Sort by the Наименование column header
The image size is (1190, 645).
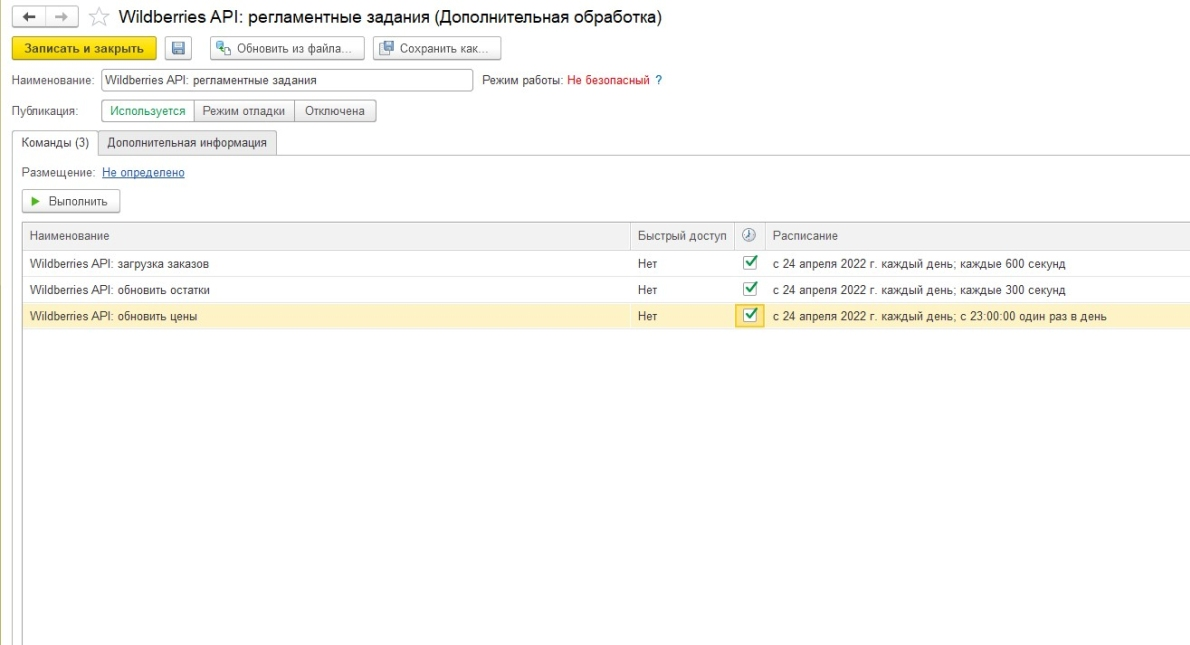pyautogui.click(x=326, y=236)
